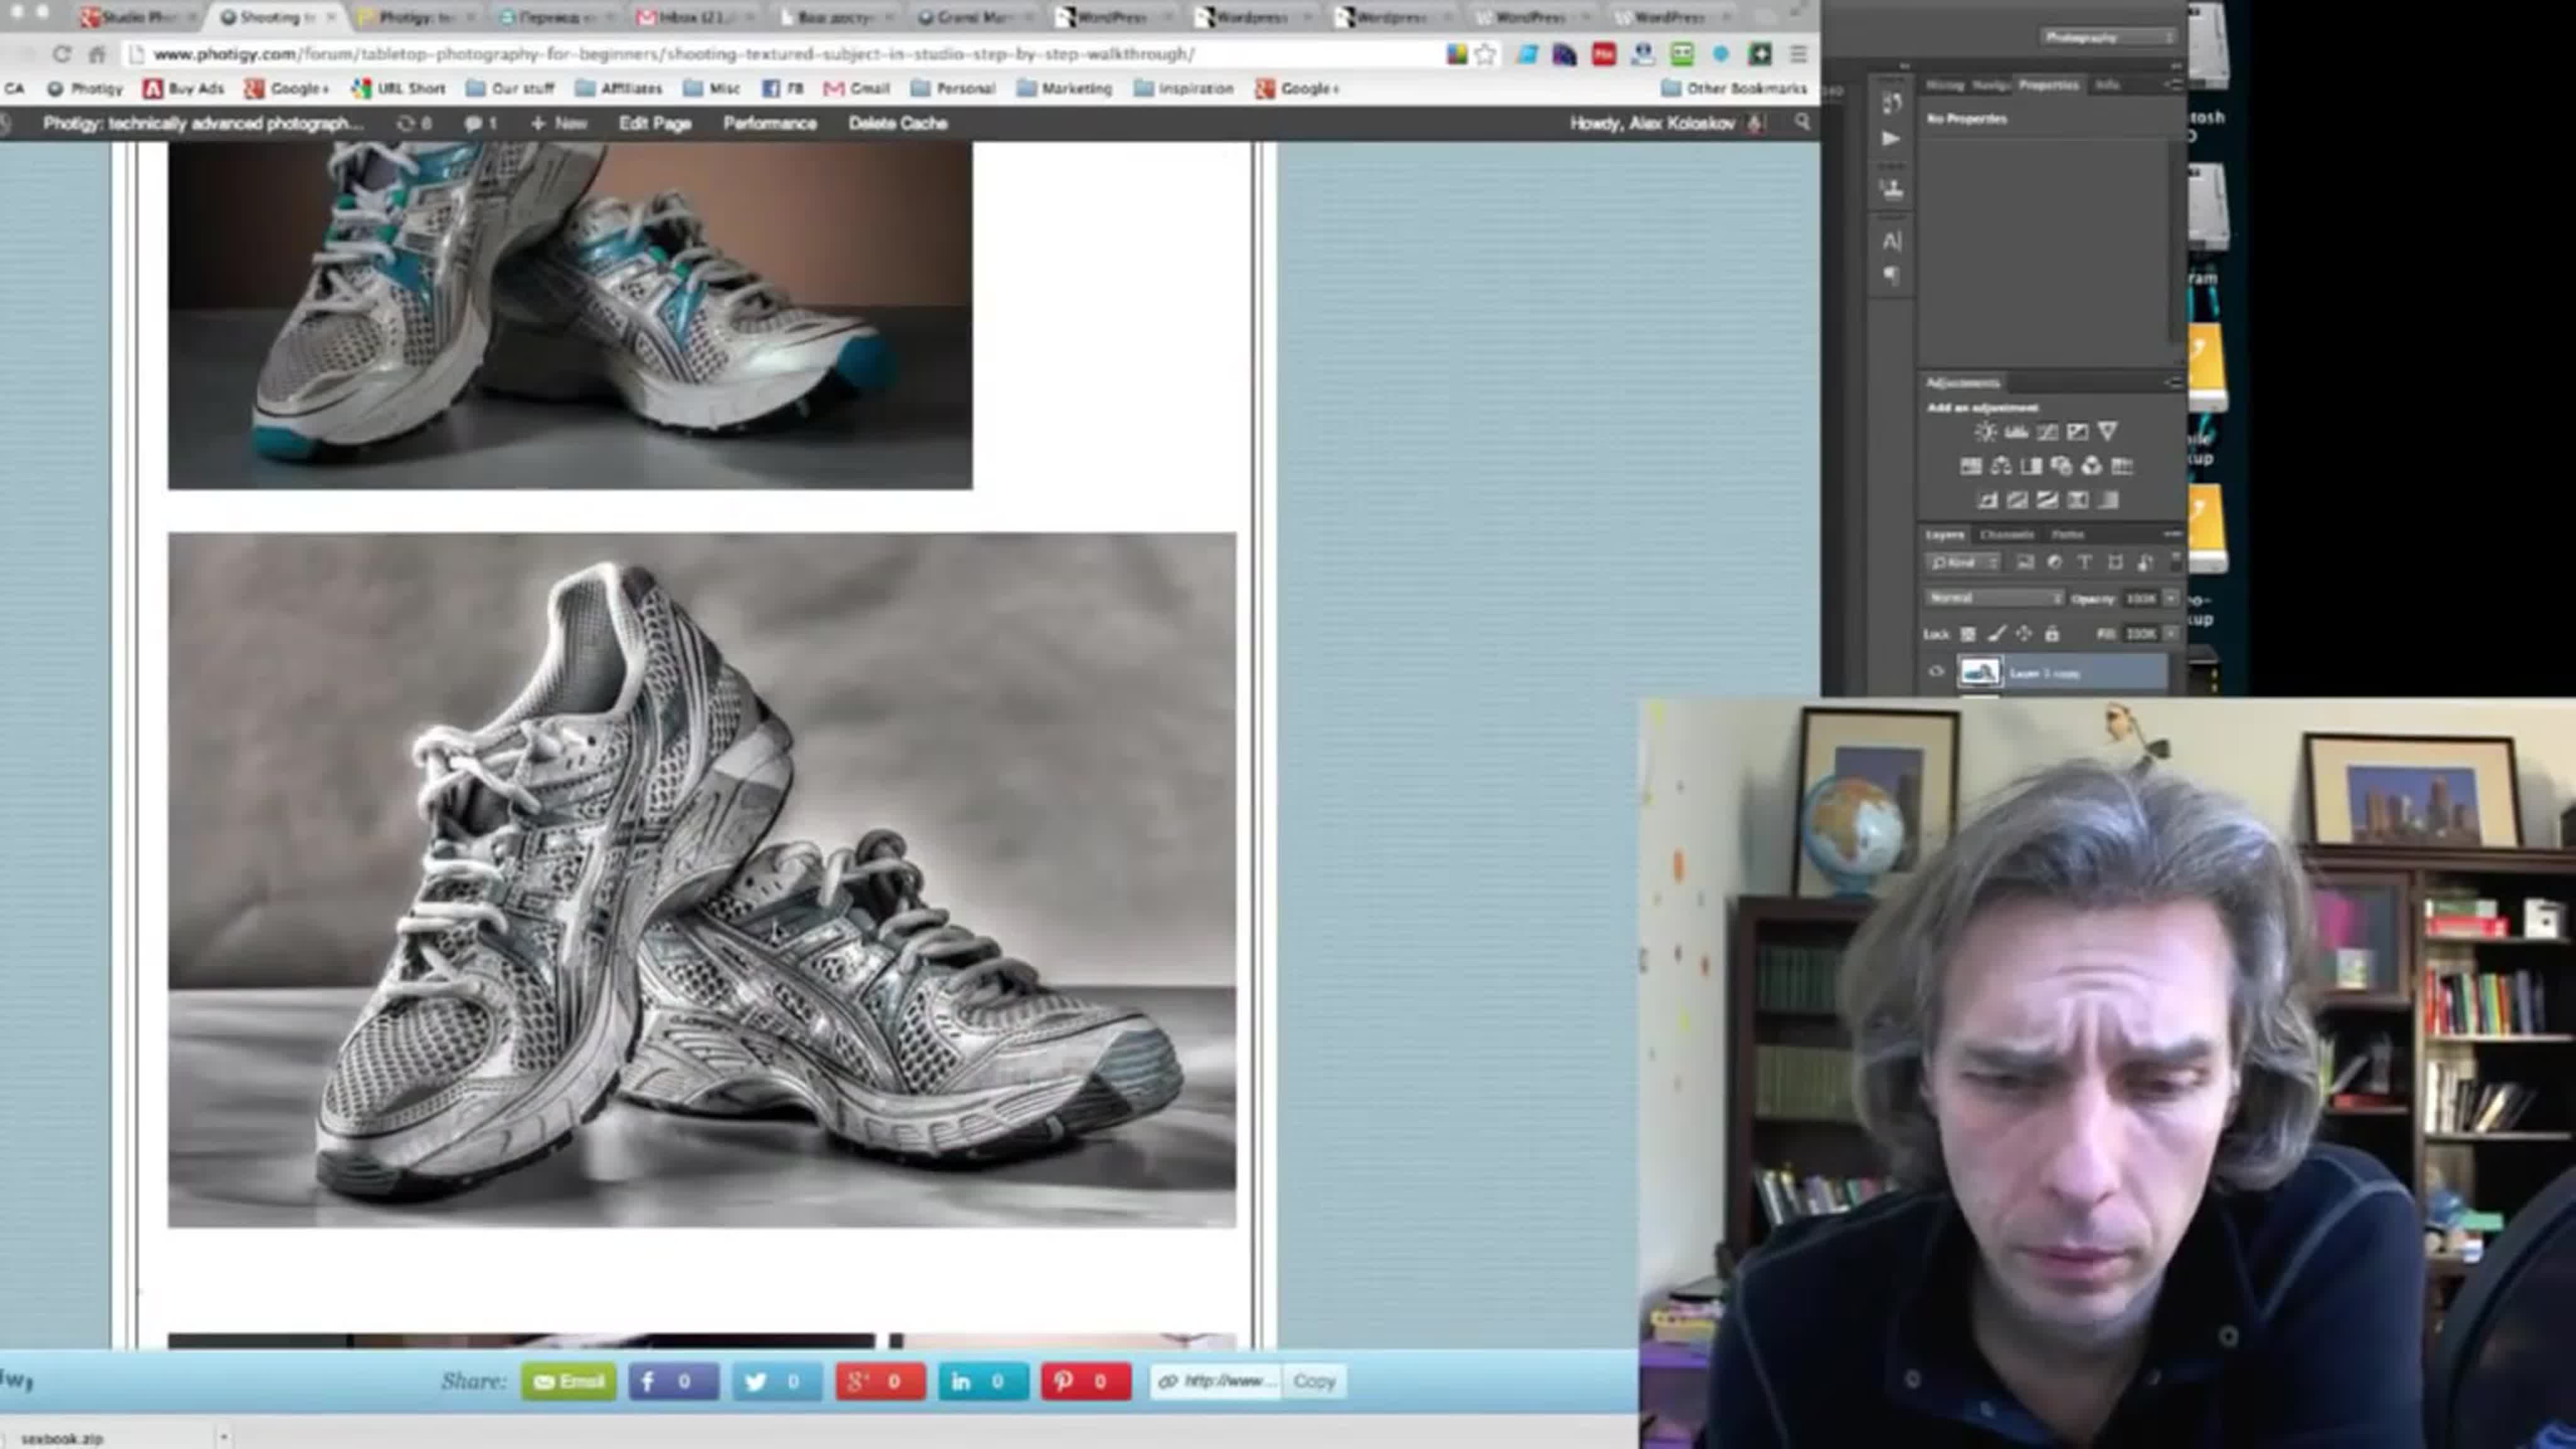Open the Adjustments panel flyout menu

coord(2173,383)
